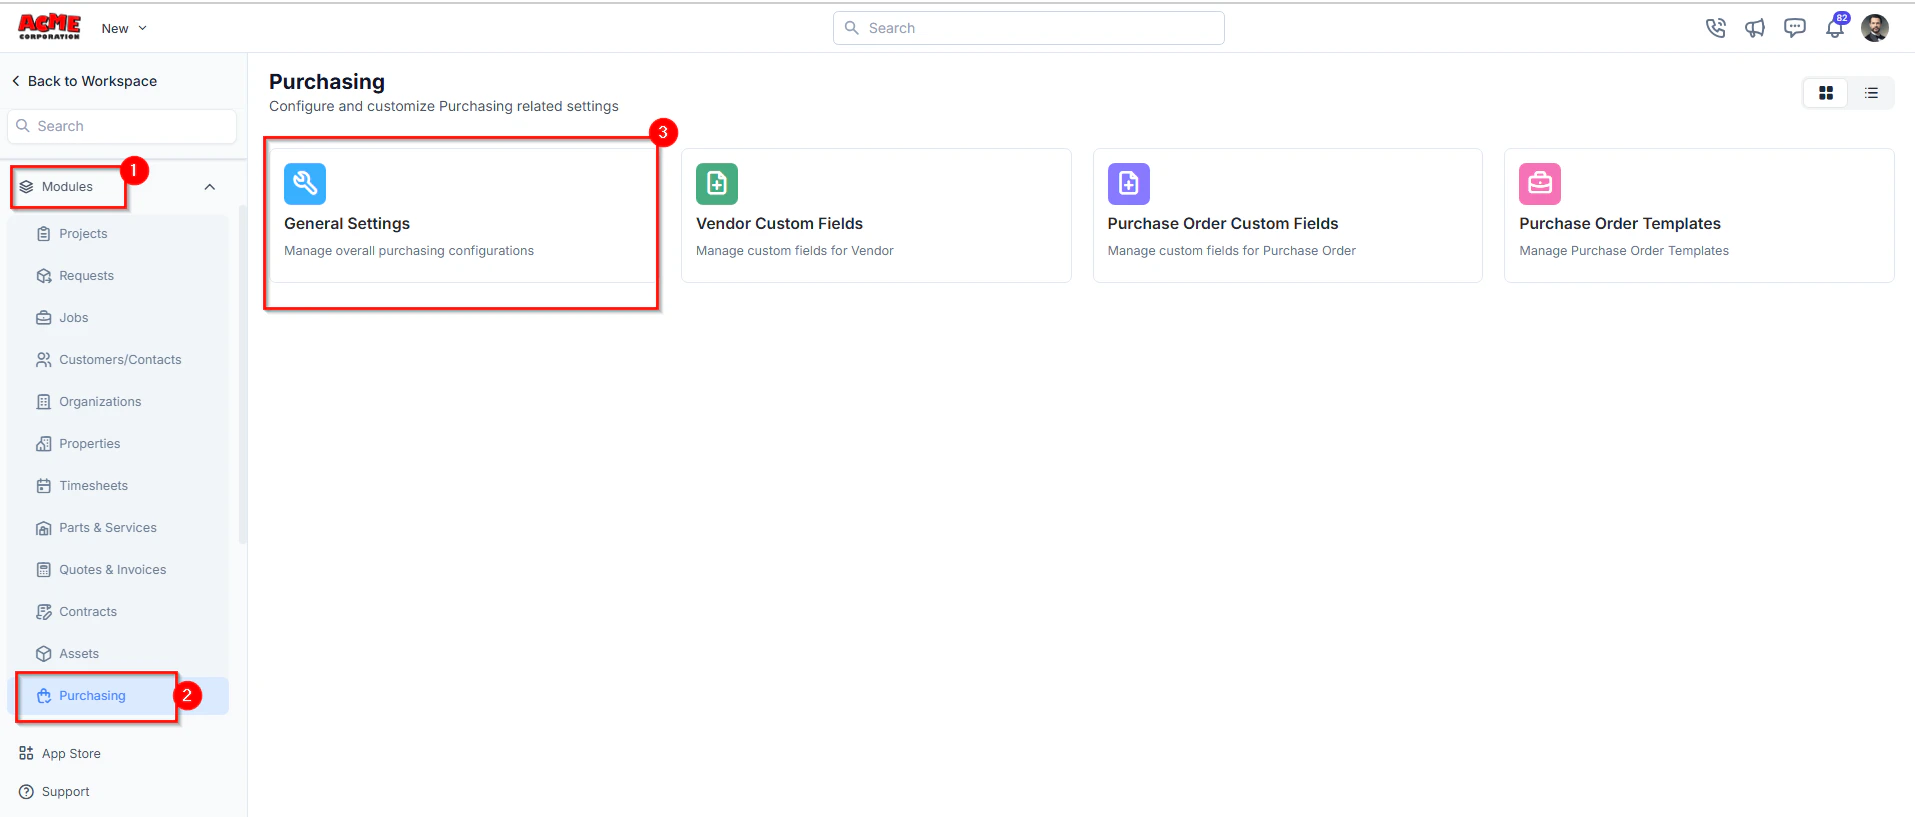Click the page subtitle about Purchasing settings
The image size is (1915, 817).
coord(444,106)
